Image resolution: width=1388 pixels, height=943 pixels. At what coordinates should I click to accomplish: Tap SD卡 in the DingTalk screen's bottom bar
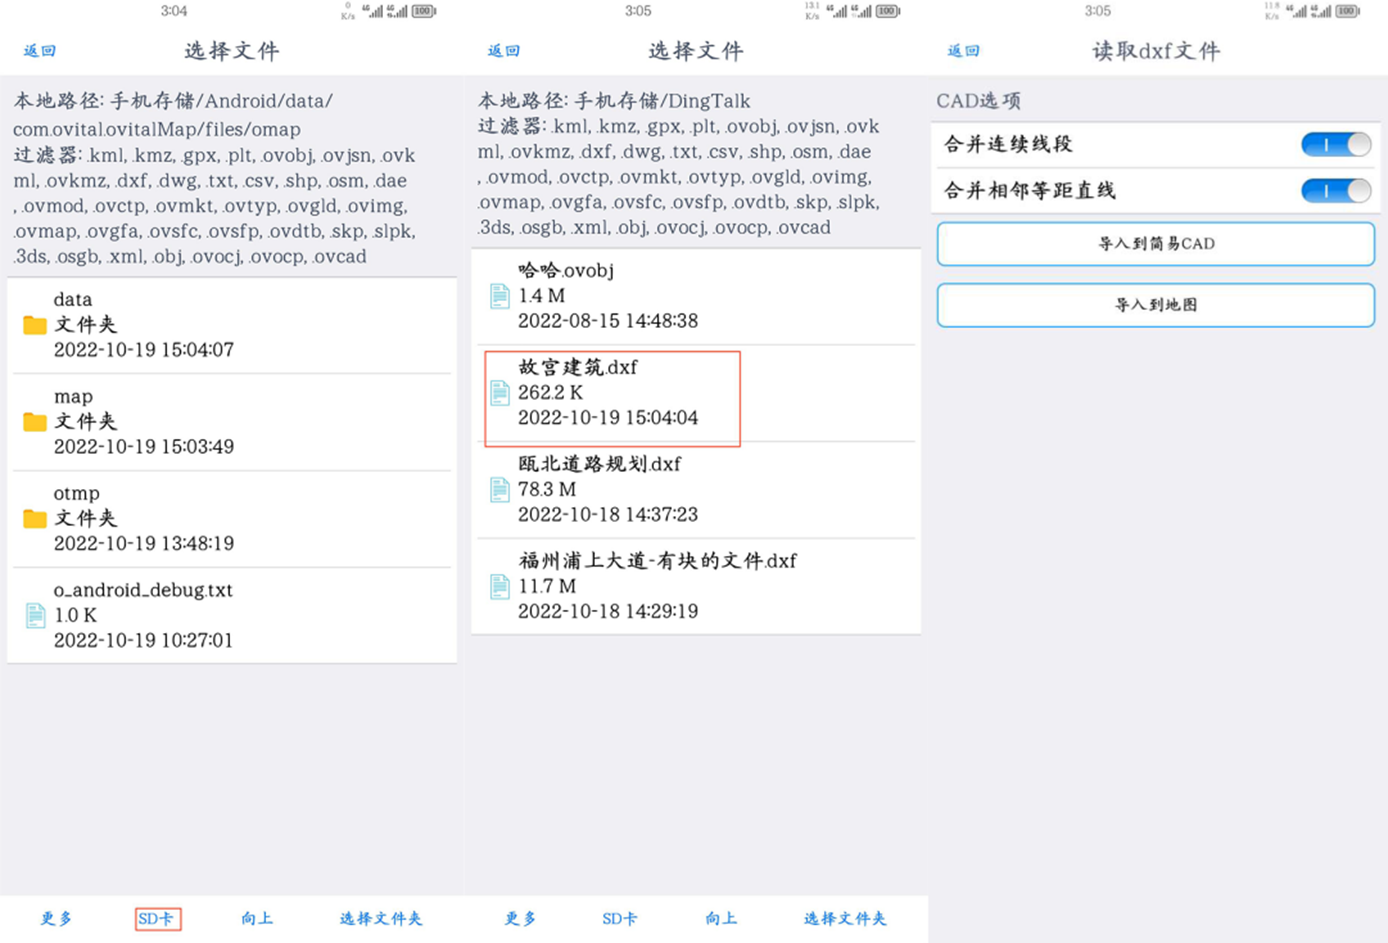click(619, 918)
